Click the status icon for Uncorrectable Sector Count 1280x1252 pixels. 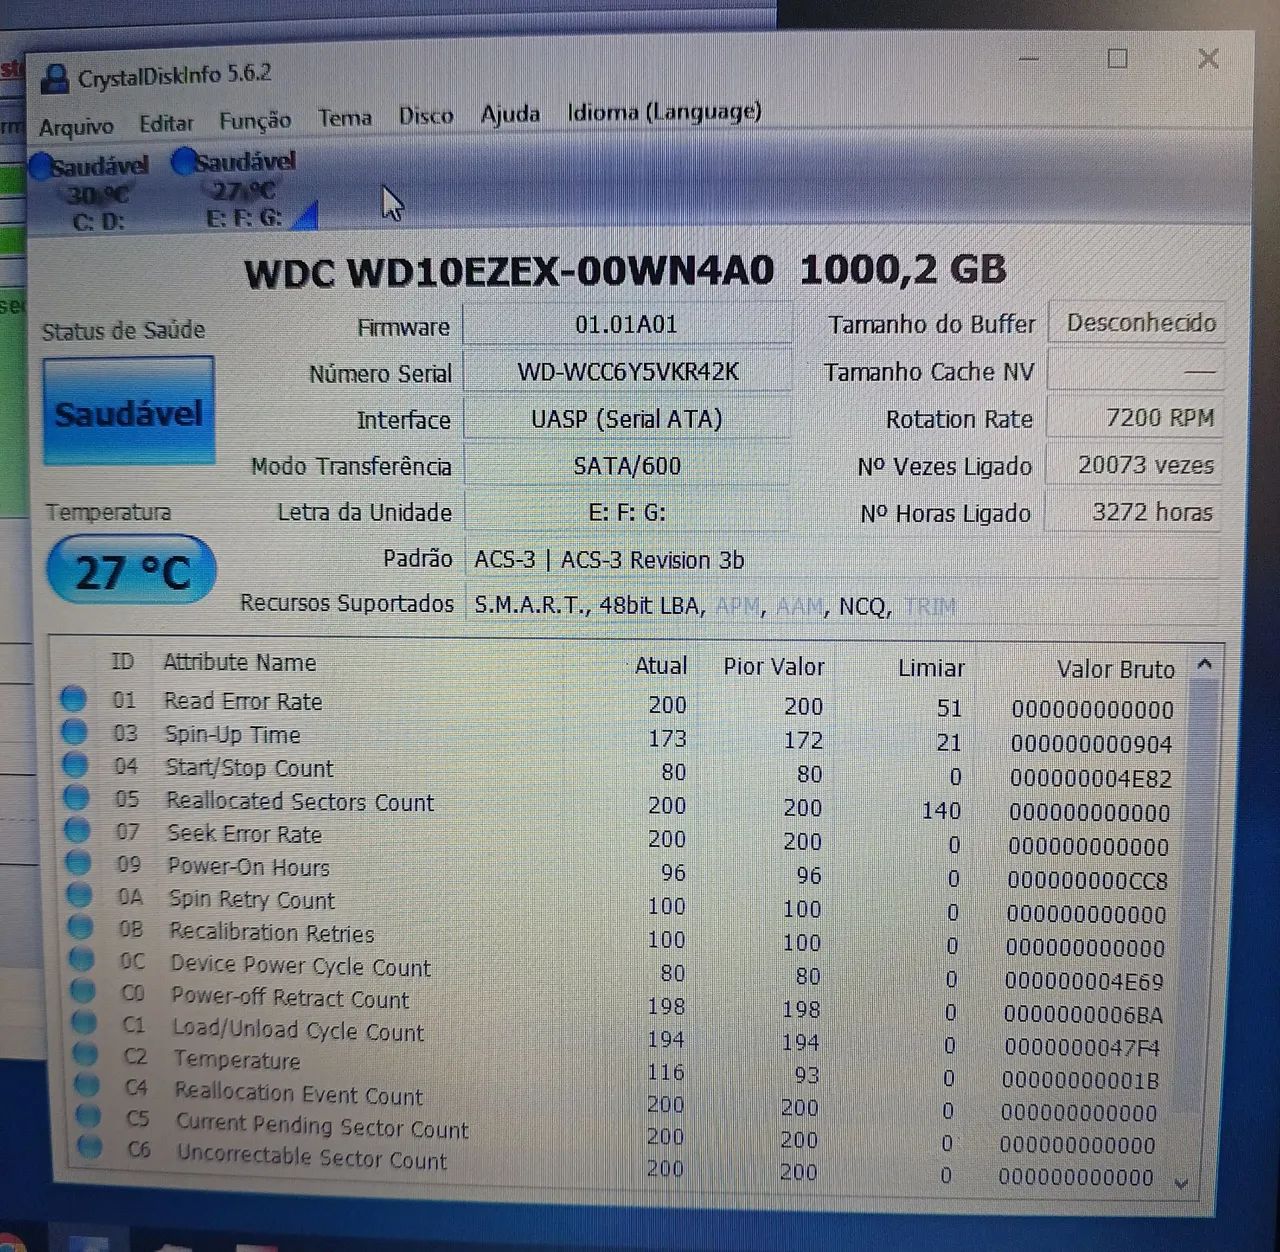[x=90, y=1147]
